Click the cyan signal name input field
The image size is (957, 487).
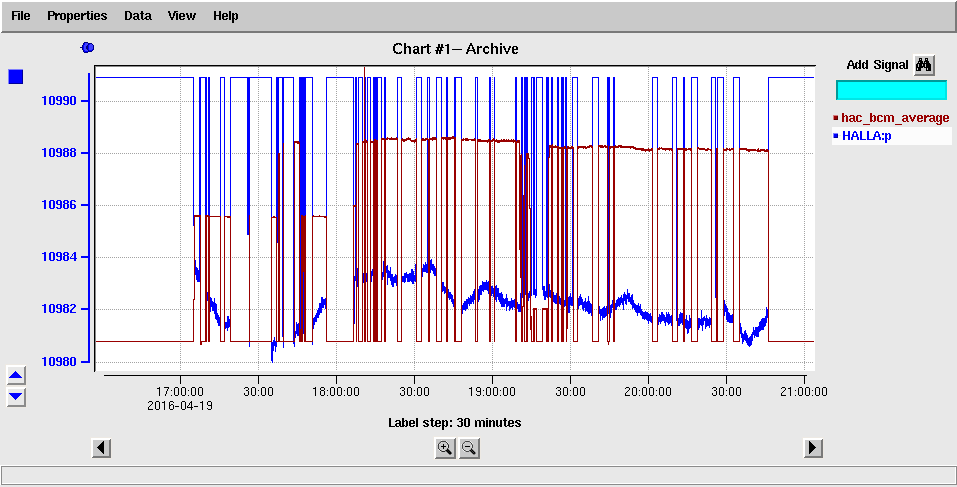[x=891, y=90]
